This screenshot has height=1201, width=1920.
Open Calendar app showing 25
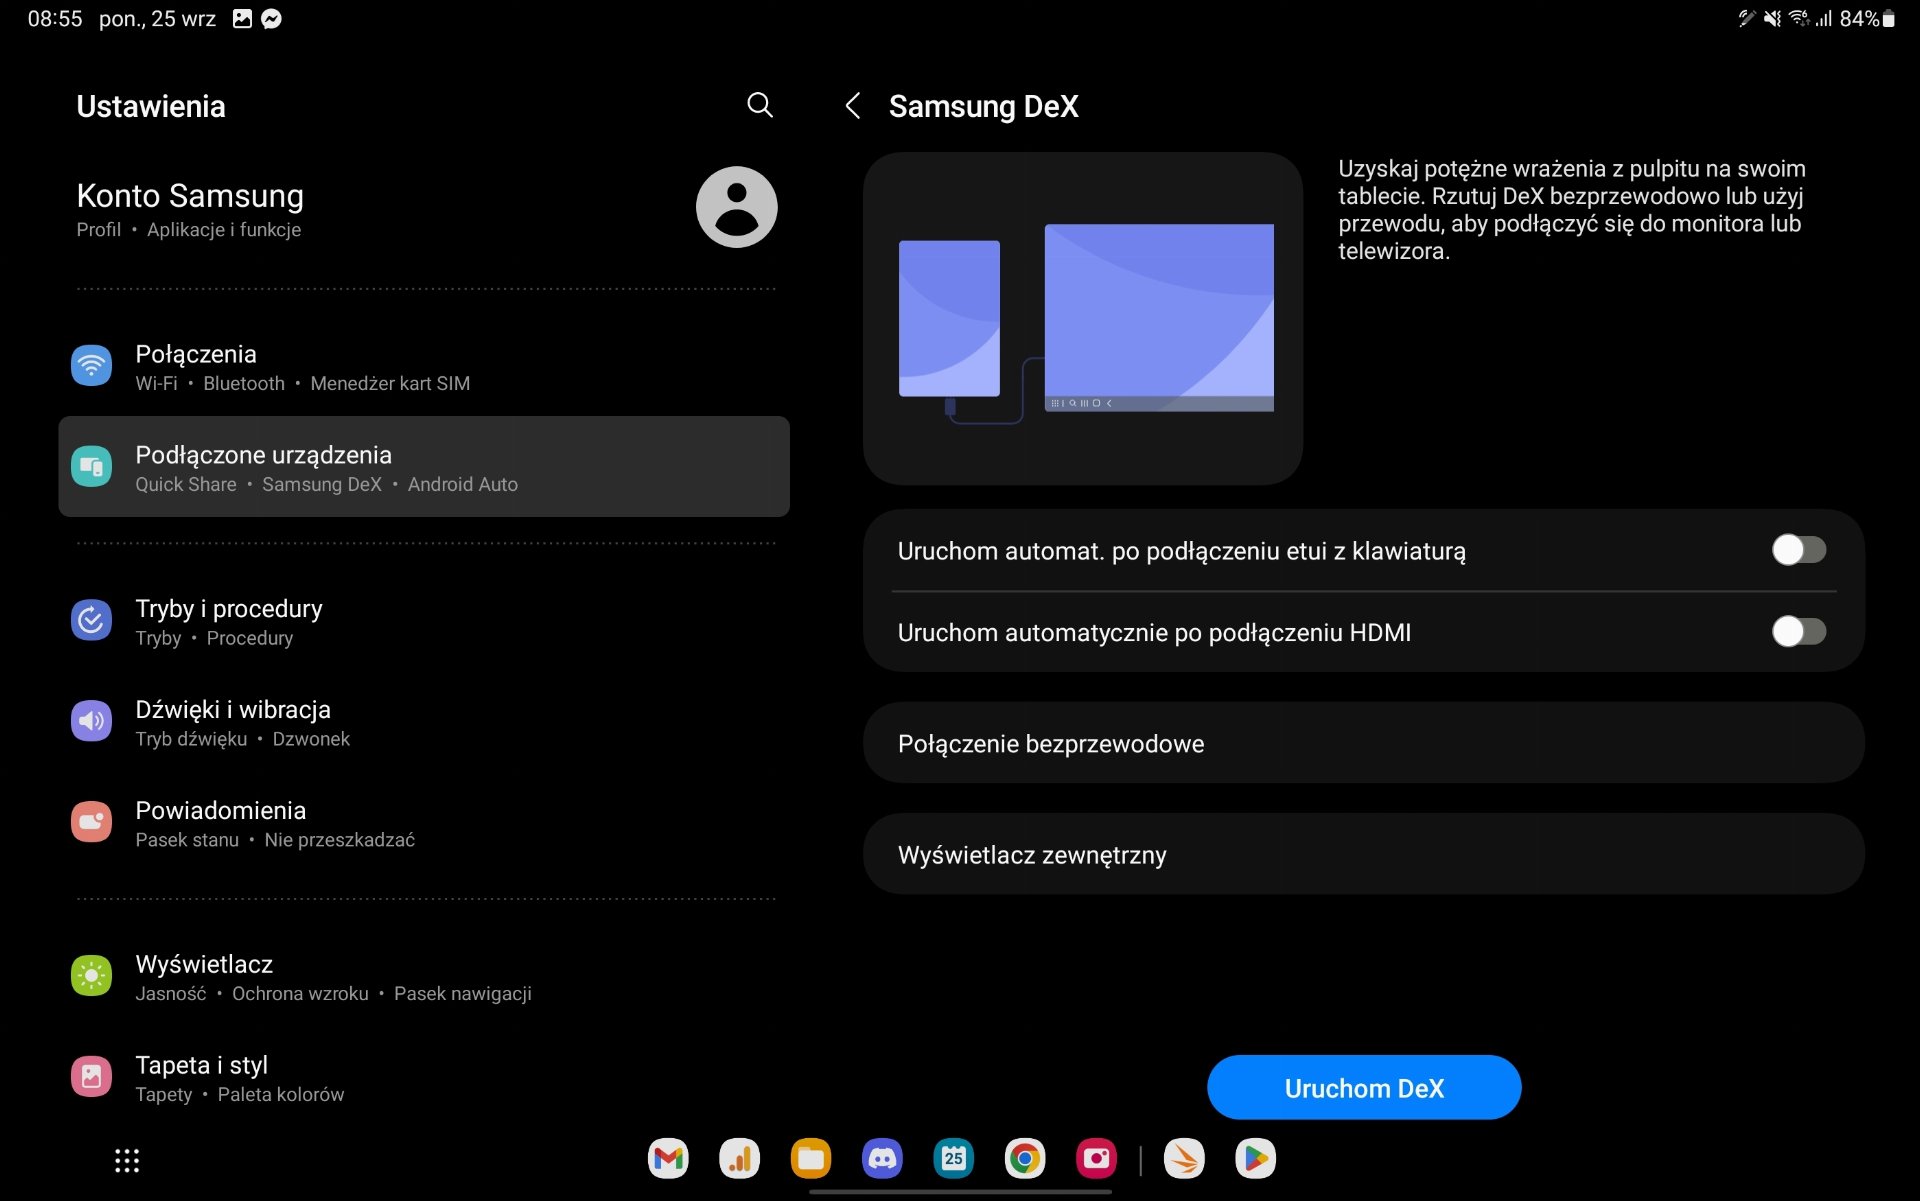click(954, 1159)
